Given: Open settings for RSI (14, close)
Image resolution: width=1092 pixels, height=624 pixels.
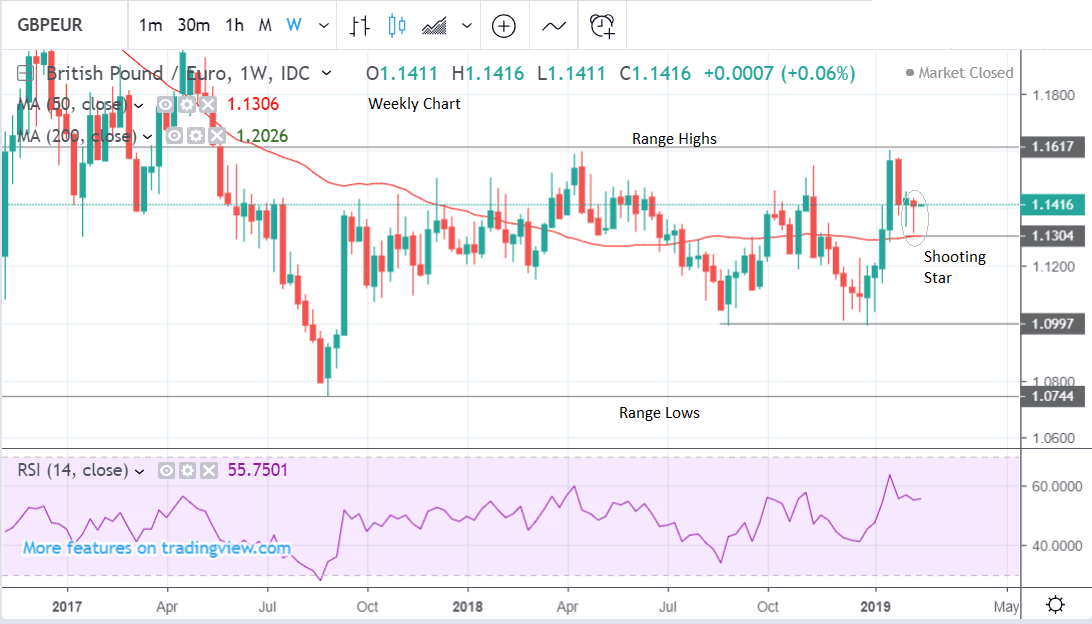Looking at the screenshot, I should click(187, 471).
